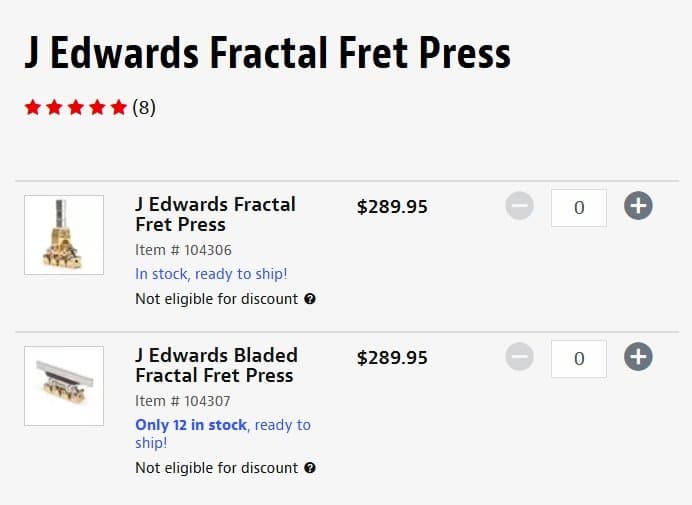Decrease quantity for J Edwards Fractal Fret Press
The image size is (692, 505).
tap(519, 207)
